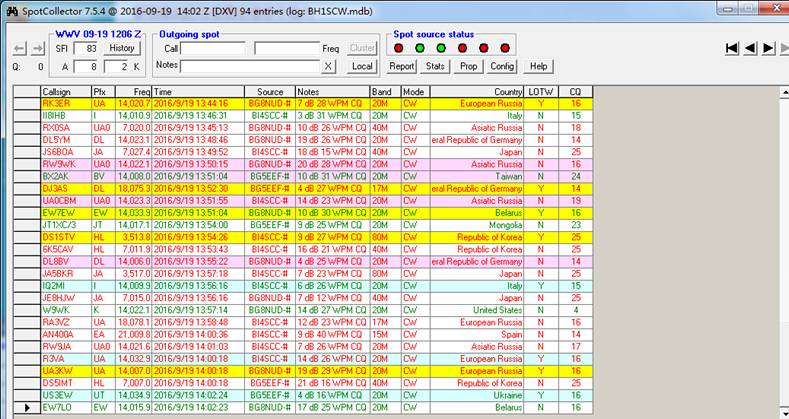
Task: Click the back arrow navigation button
Action: [21, 48]
